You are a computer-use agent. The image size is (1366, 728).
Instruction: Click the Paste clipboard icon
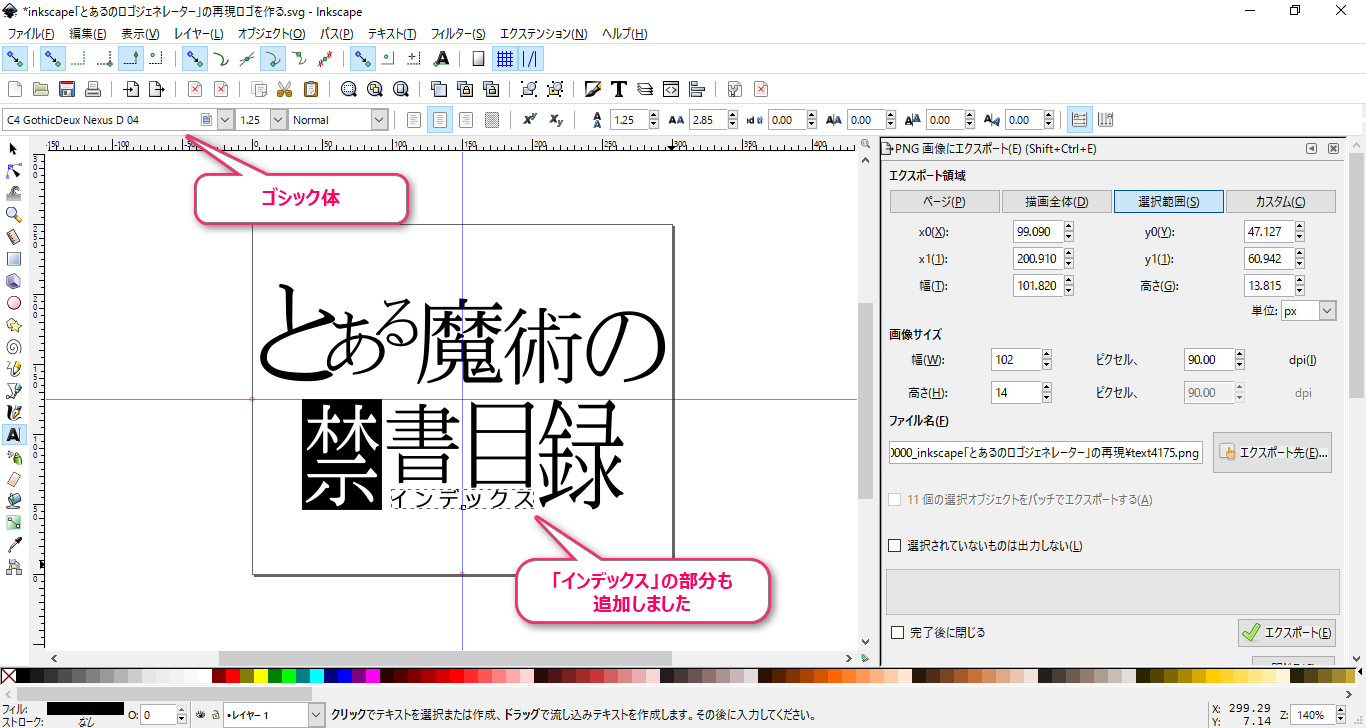point(311,89)
